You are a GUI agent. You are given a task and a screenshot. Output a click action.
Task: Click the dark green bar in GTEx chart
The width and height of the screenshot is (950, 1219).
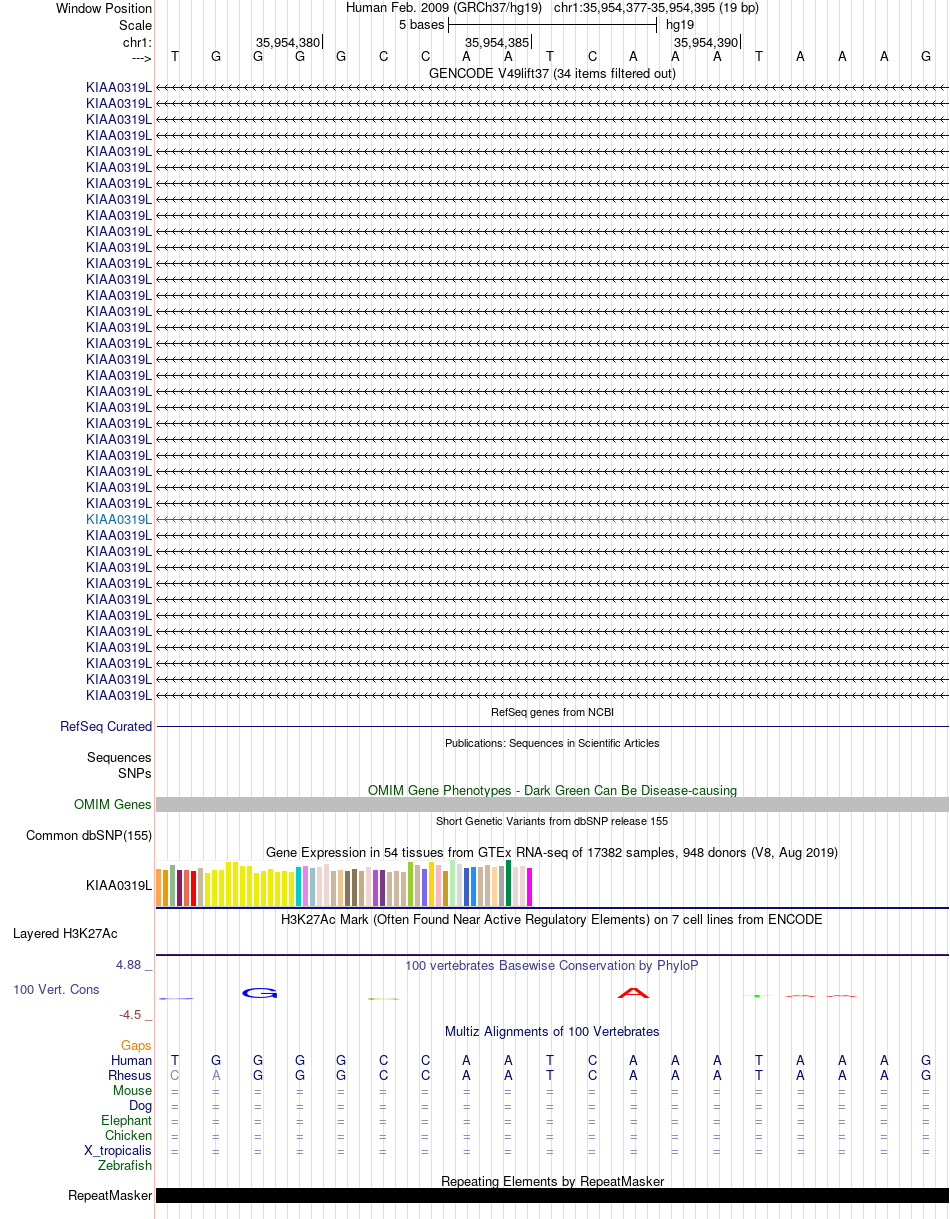point(509,883)
